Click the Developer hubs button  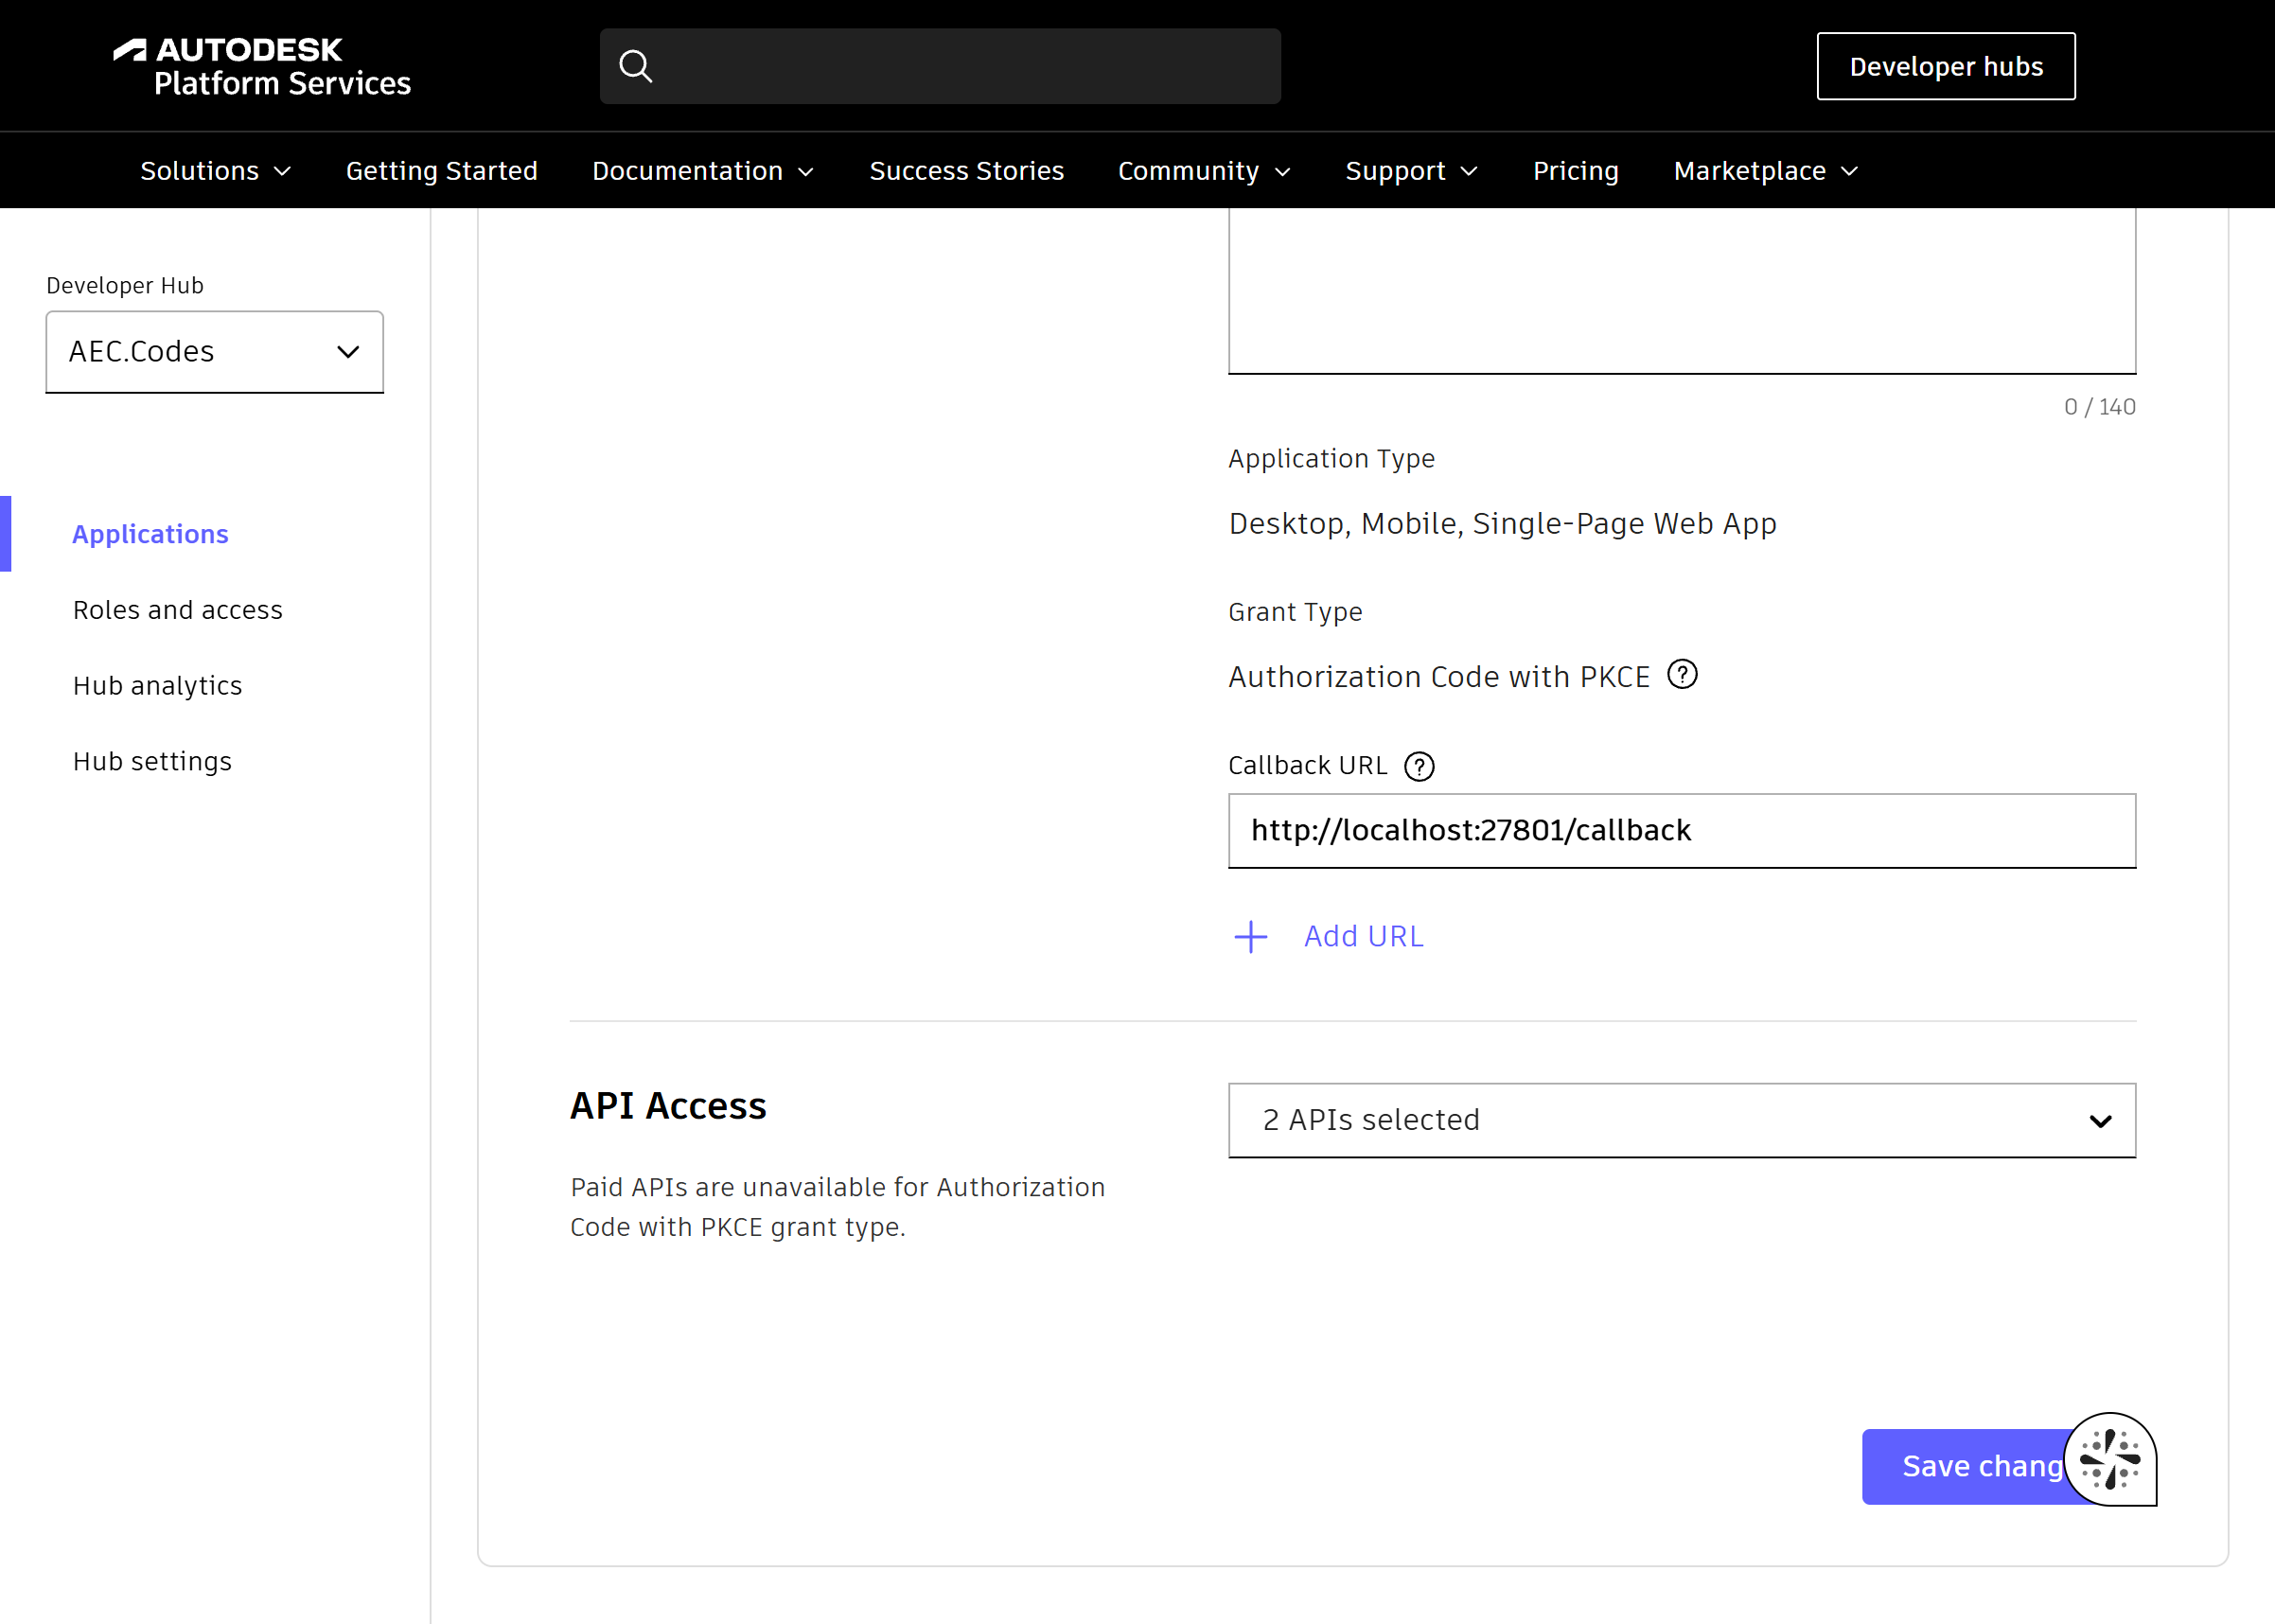pyautogui.click(x=1946, y=66)
